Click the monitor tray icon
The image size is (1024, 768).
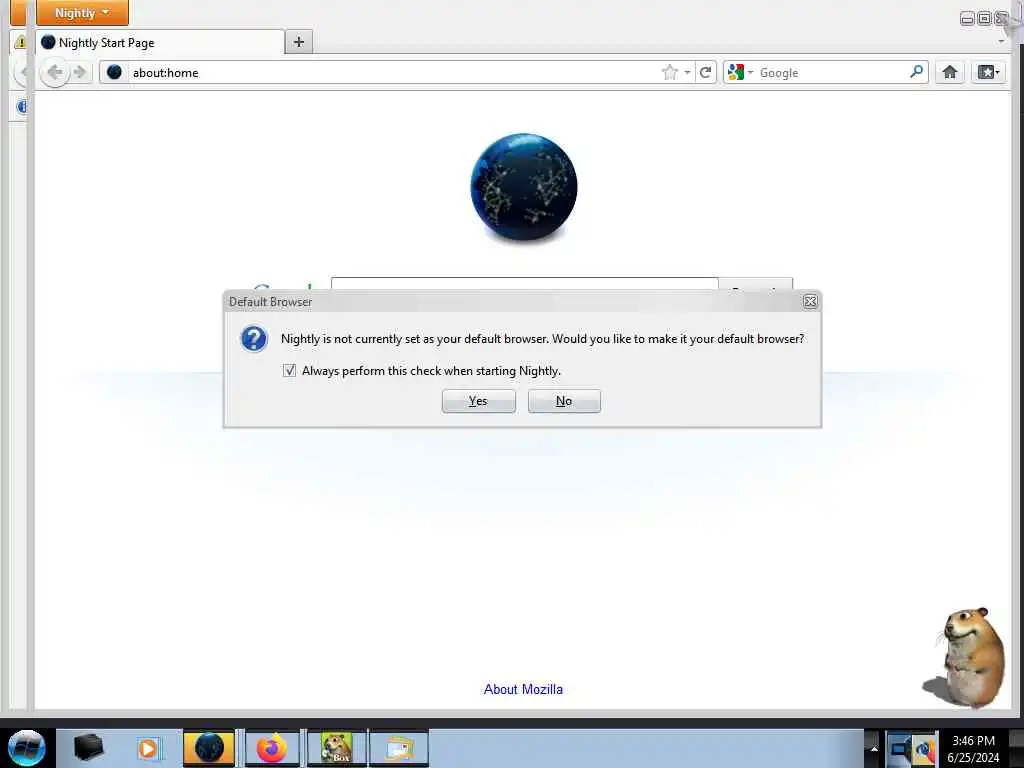pos(900,748)
